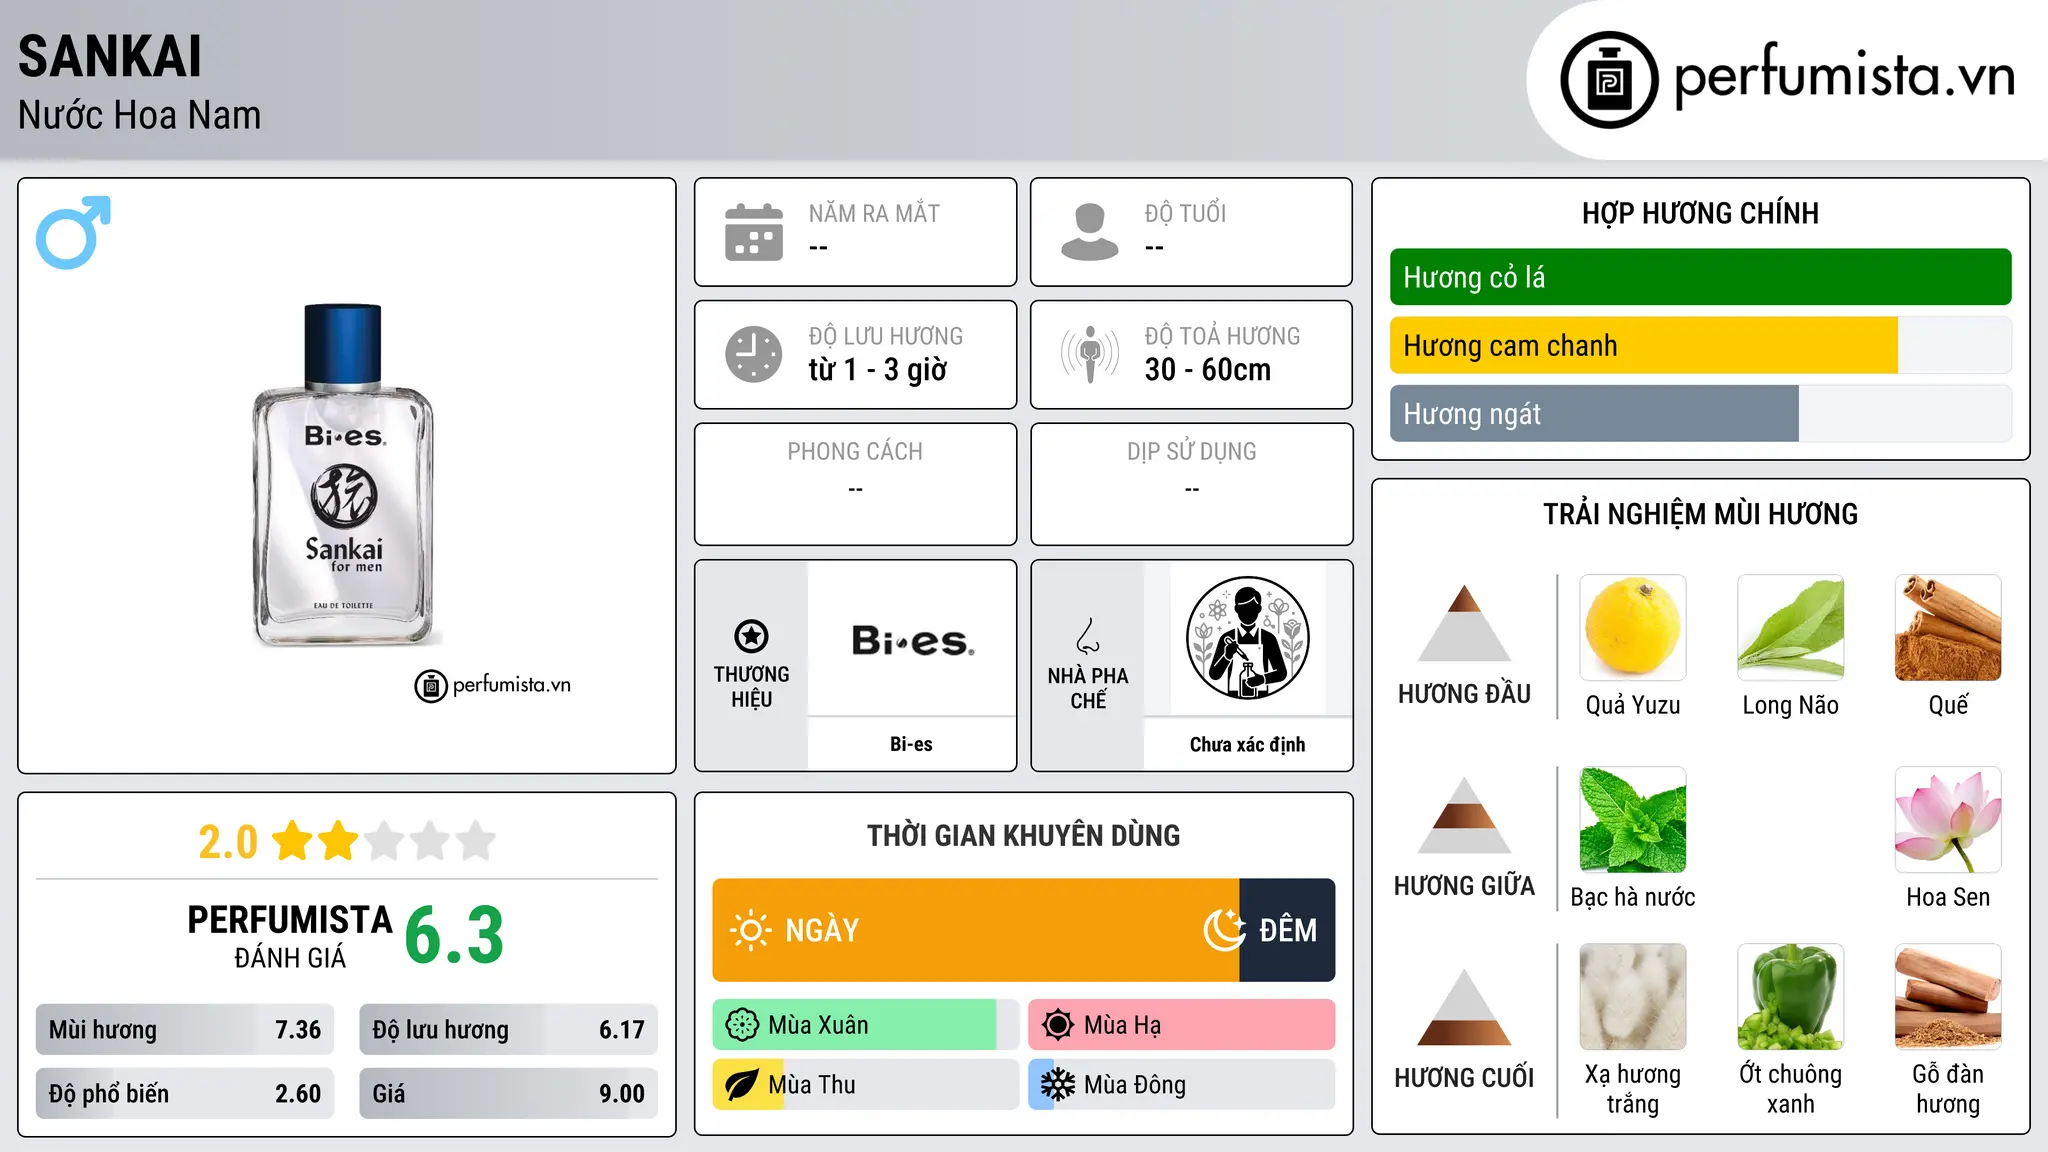Click the orange Ngày daytime bar
The height and width of the screenshot is (1152, 2048).
(976, 930)
